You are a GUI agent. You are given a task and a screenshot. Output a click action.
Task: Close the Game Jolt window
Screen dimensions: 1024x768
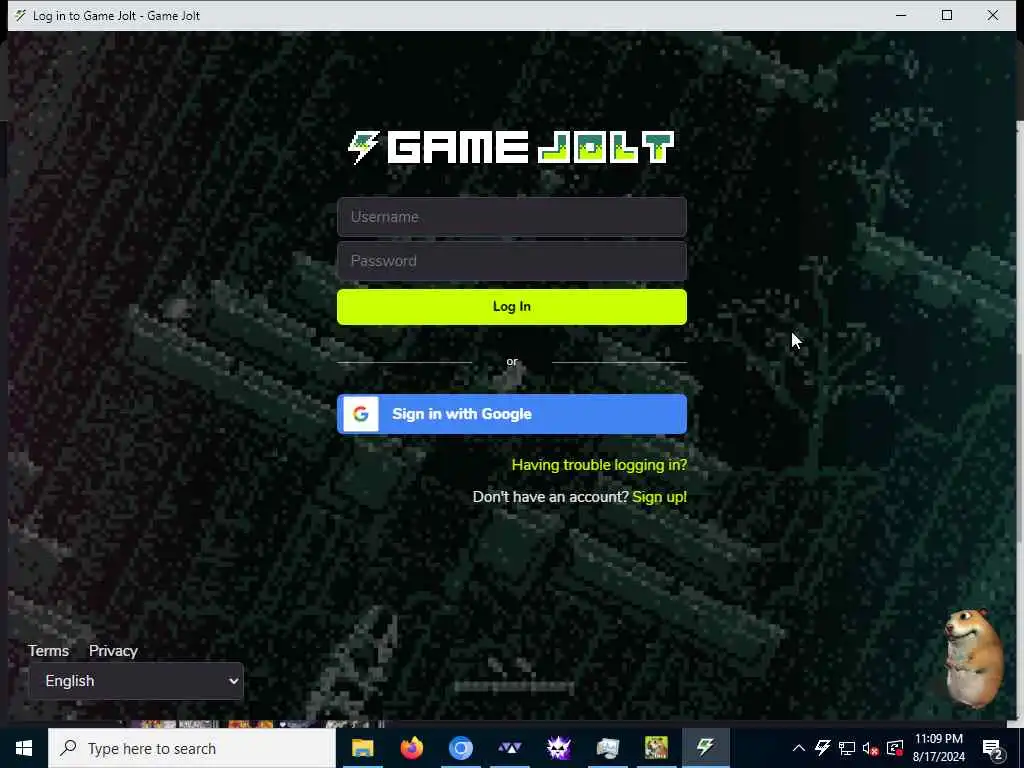[x=993, y=15]
